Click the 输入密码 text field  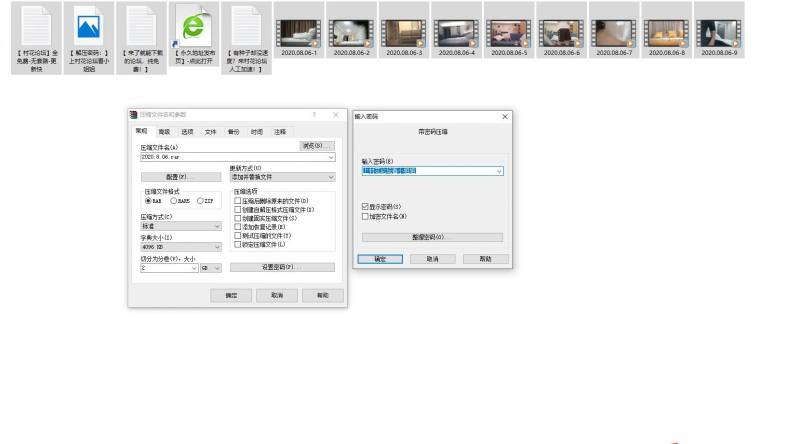(x=428, y=171)
